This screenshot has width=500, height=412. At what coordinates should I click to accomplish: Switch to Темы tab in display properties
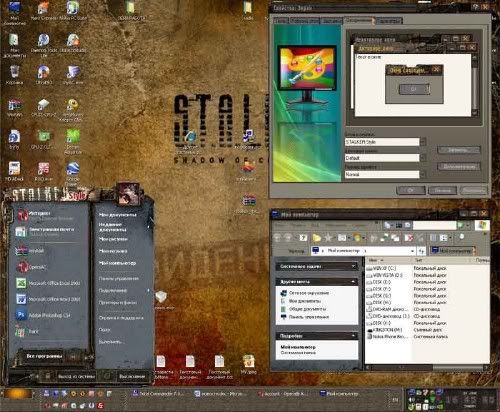281,21
